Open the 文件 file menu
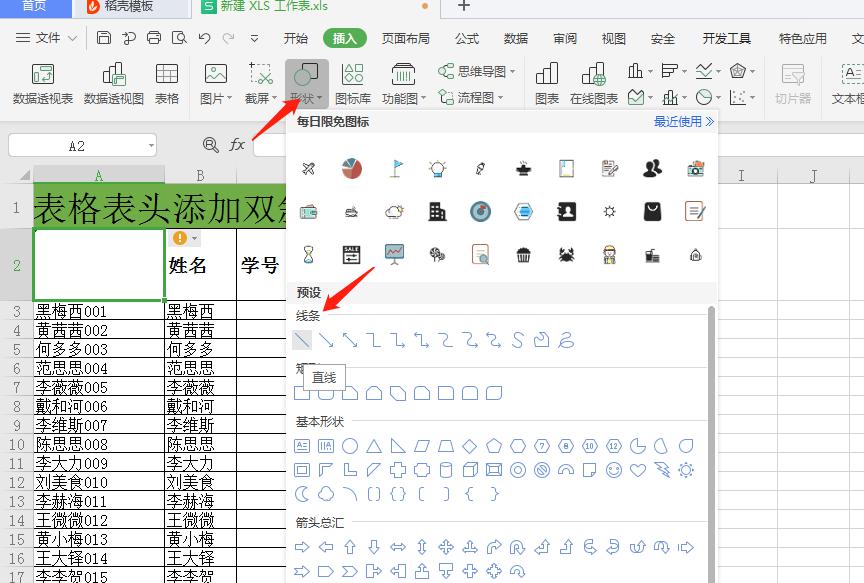This screenshot has width=864, height=583. (x=46, y=37)
